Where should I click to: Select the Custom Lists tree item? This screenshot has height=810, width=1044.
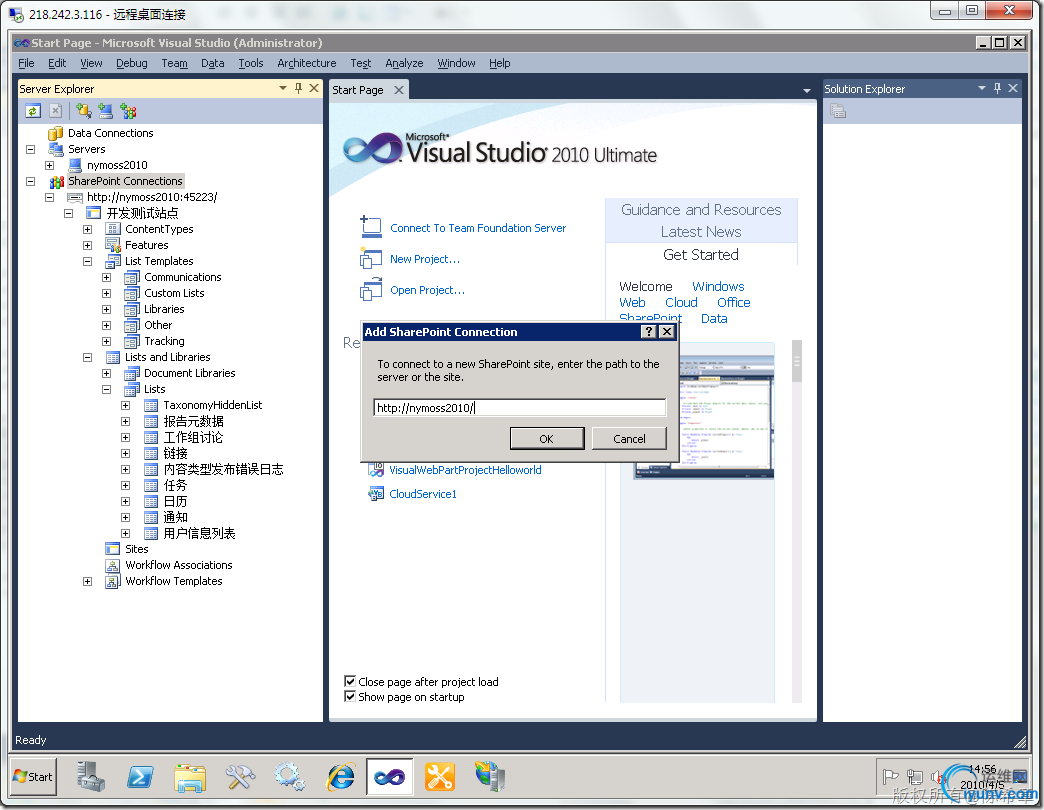(174, 293)
